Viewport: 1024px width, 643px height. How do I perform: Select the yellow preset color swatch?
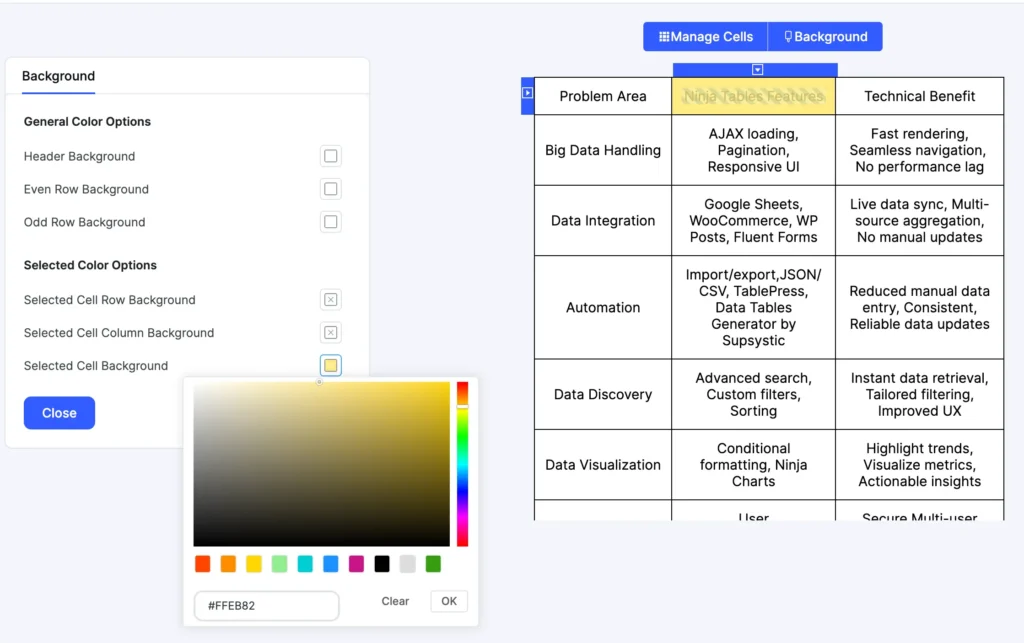click(253, 564)
